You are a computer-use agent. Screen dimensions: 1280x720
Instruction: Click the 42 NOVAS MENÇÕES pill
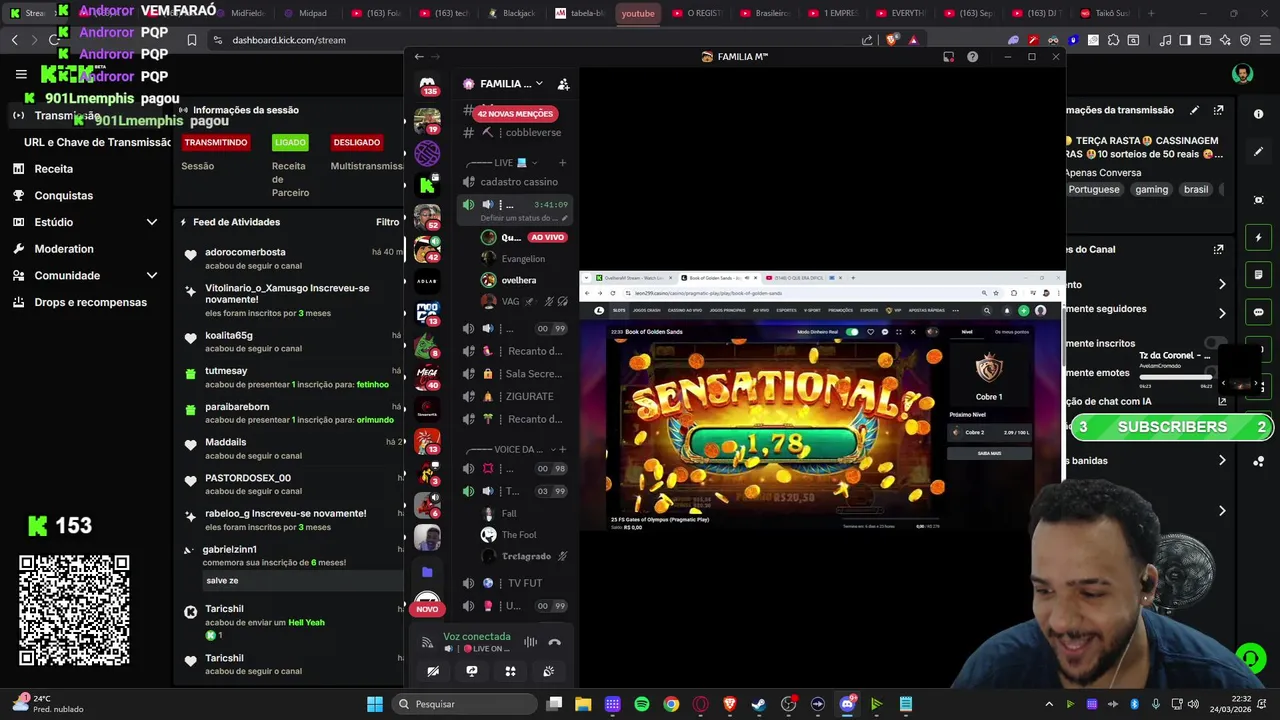pyautogui.click(x=515, y=114)
